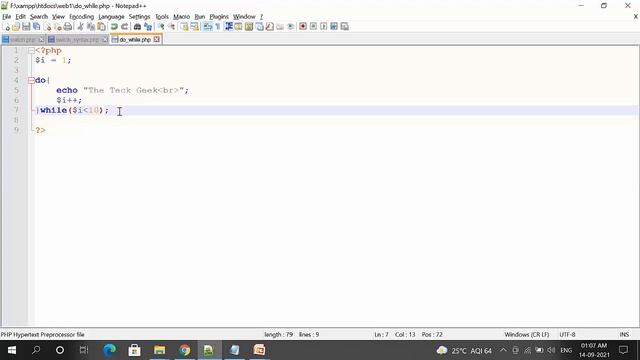Image resolution: width=640 pixels, height=360 pixels.
Task: Collapse the <?php fold marker on line 1
Action: [31, 51]
